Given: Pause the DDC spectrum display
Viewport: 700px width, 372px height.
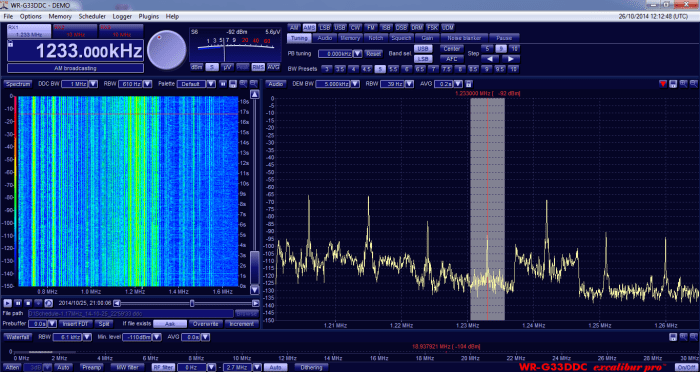Looking at the screenshot, I should (223, 84).
